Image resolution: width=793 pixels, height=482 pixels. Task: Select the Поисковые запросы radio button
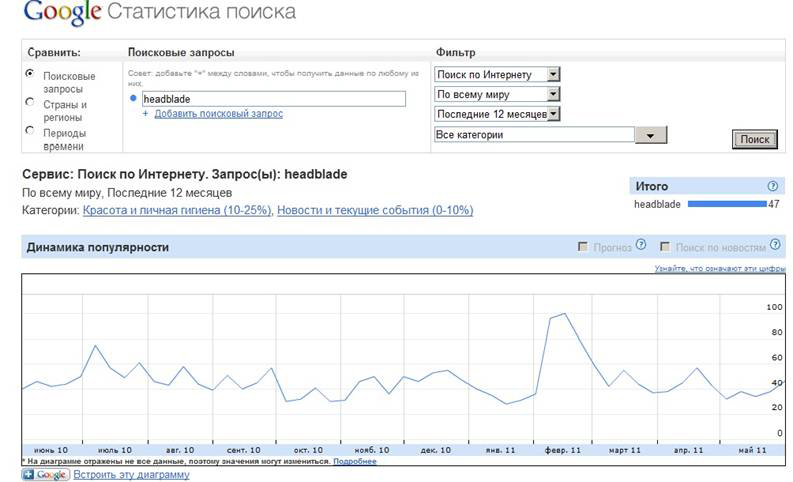coord(30,73)
